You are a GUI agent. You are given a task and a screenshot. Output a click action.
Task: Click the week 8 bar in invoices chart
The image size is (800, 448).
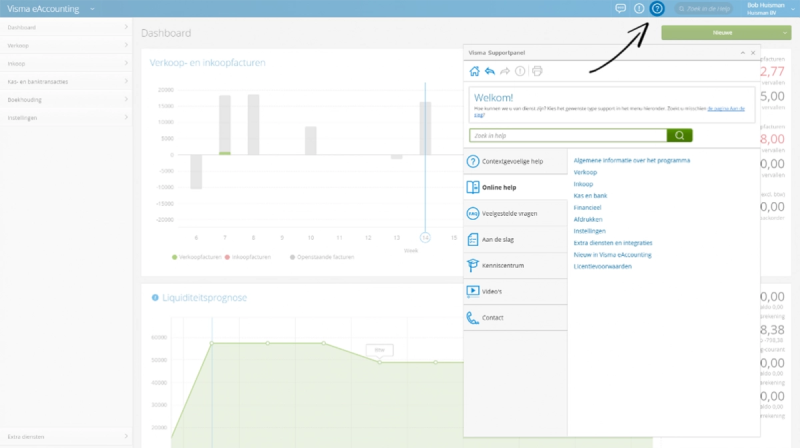tap(254, 125)
